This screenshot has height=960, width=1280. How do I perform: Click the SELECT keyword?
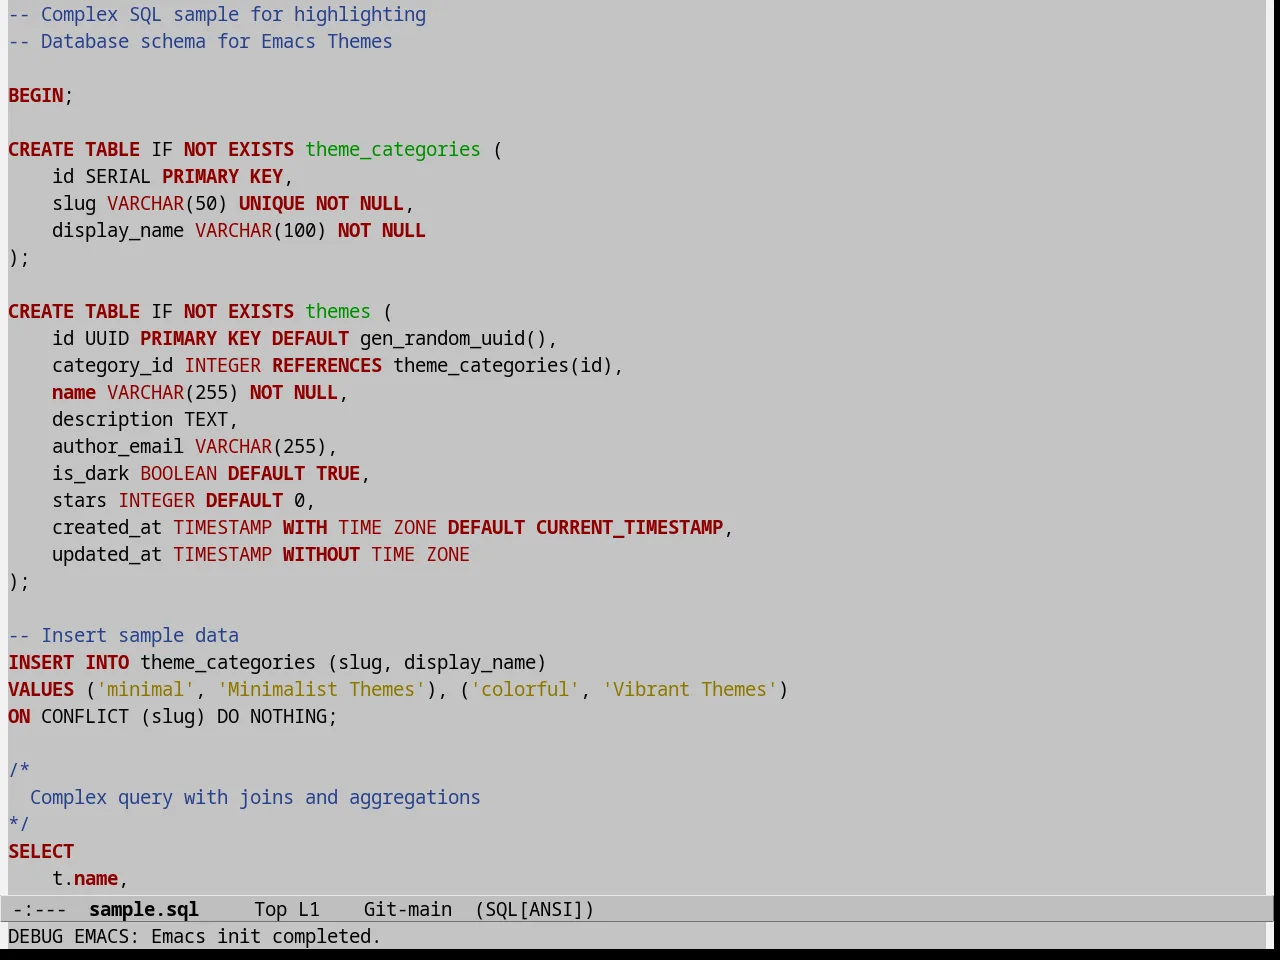click(x=41, y=851)
